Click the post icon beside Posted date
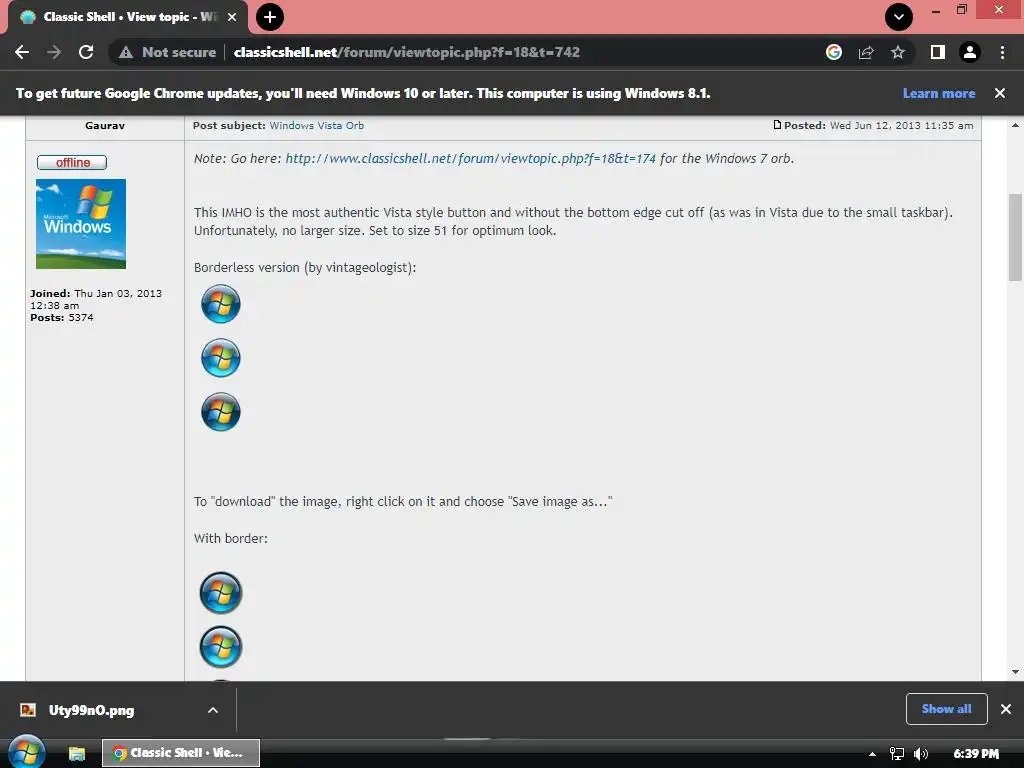Image resolution: width=1024 pixels, height=768 pixels. pos(777,125)
